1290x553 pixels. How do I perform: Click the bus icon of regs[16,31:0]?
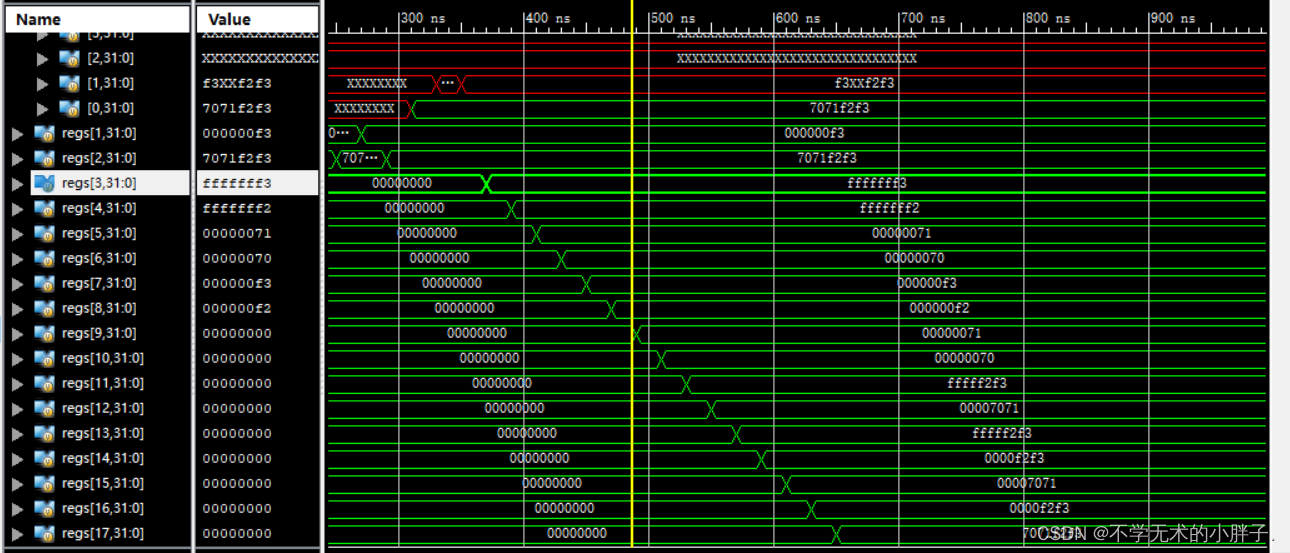click(x=44, y=508)
